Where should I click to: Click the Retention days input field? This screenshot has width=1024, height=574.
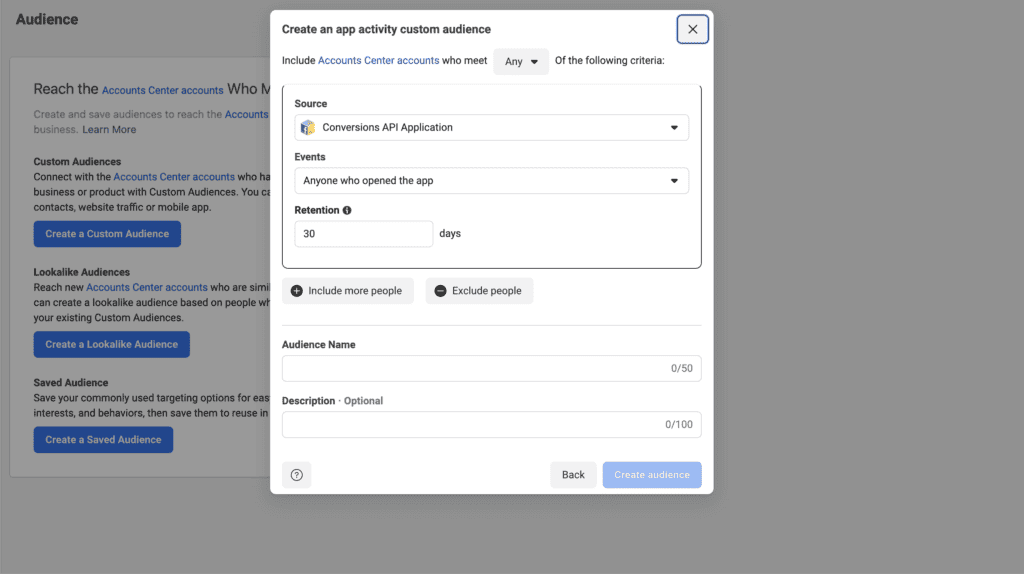click(363, 234)
